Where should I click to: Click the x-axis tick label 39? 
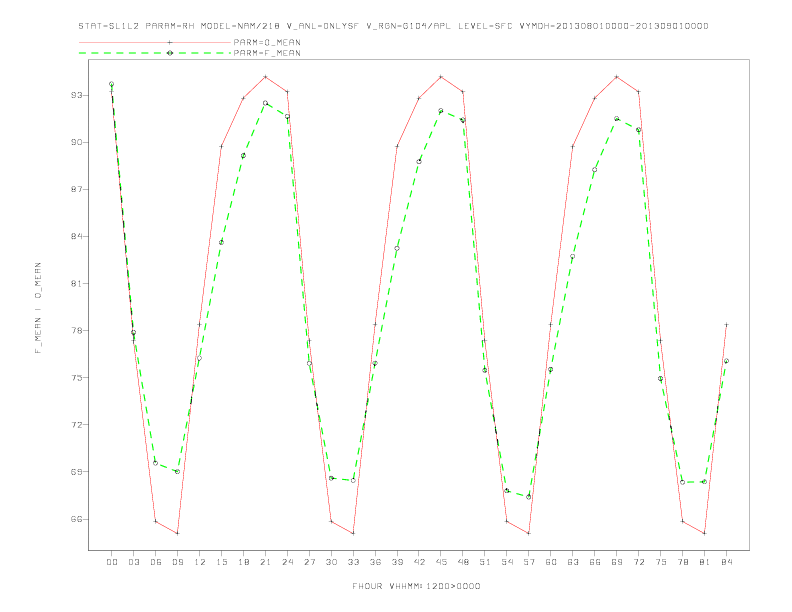point(397,562)
